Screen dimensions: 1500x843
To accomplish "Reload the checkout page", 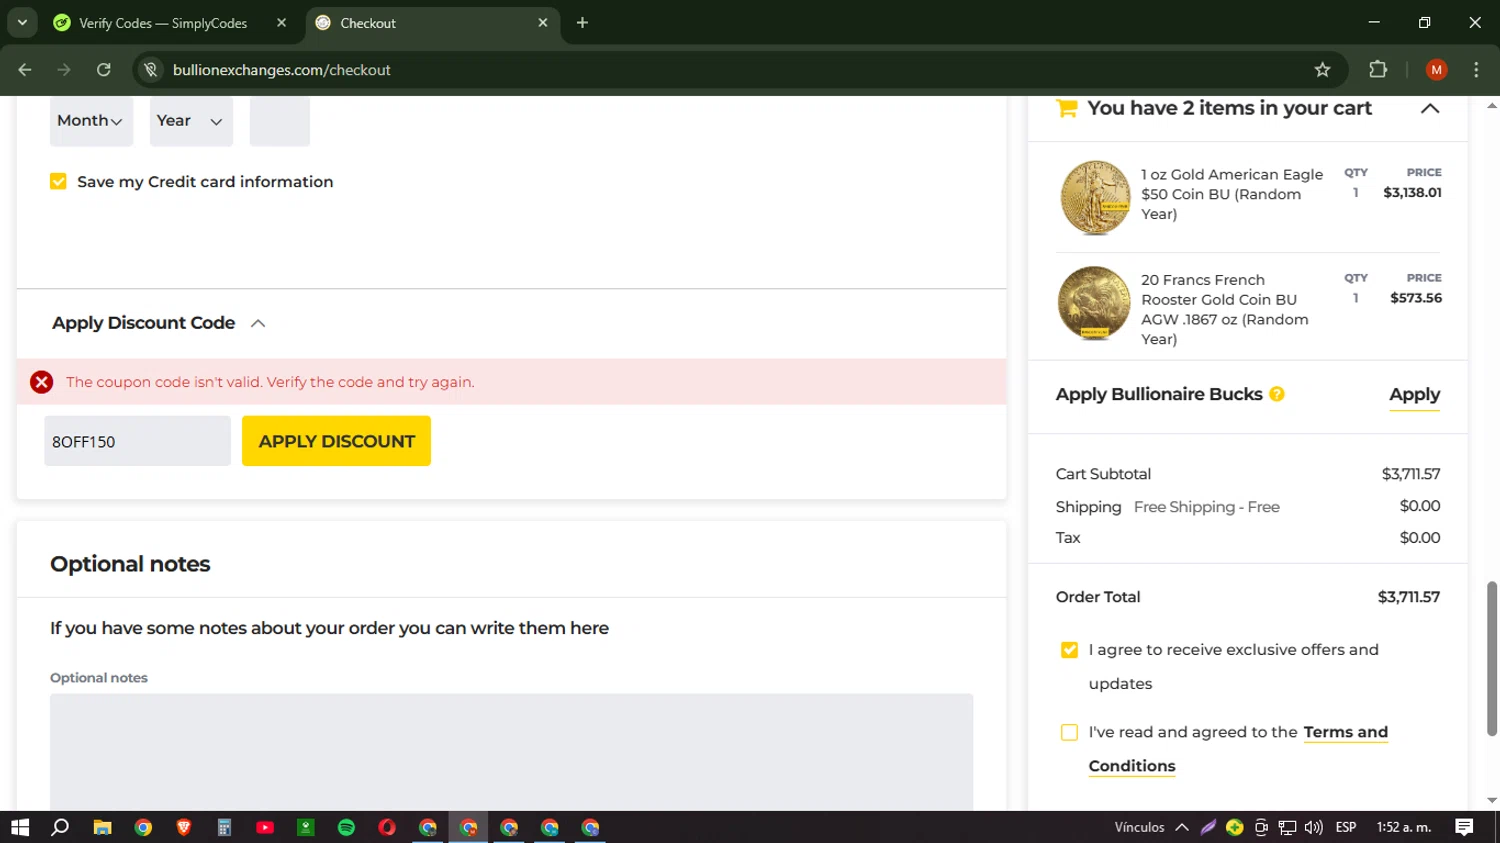I will pos(104,70).
